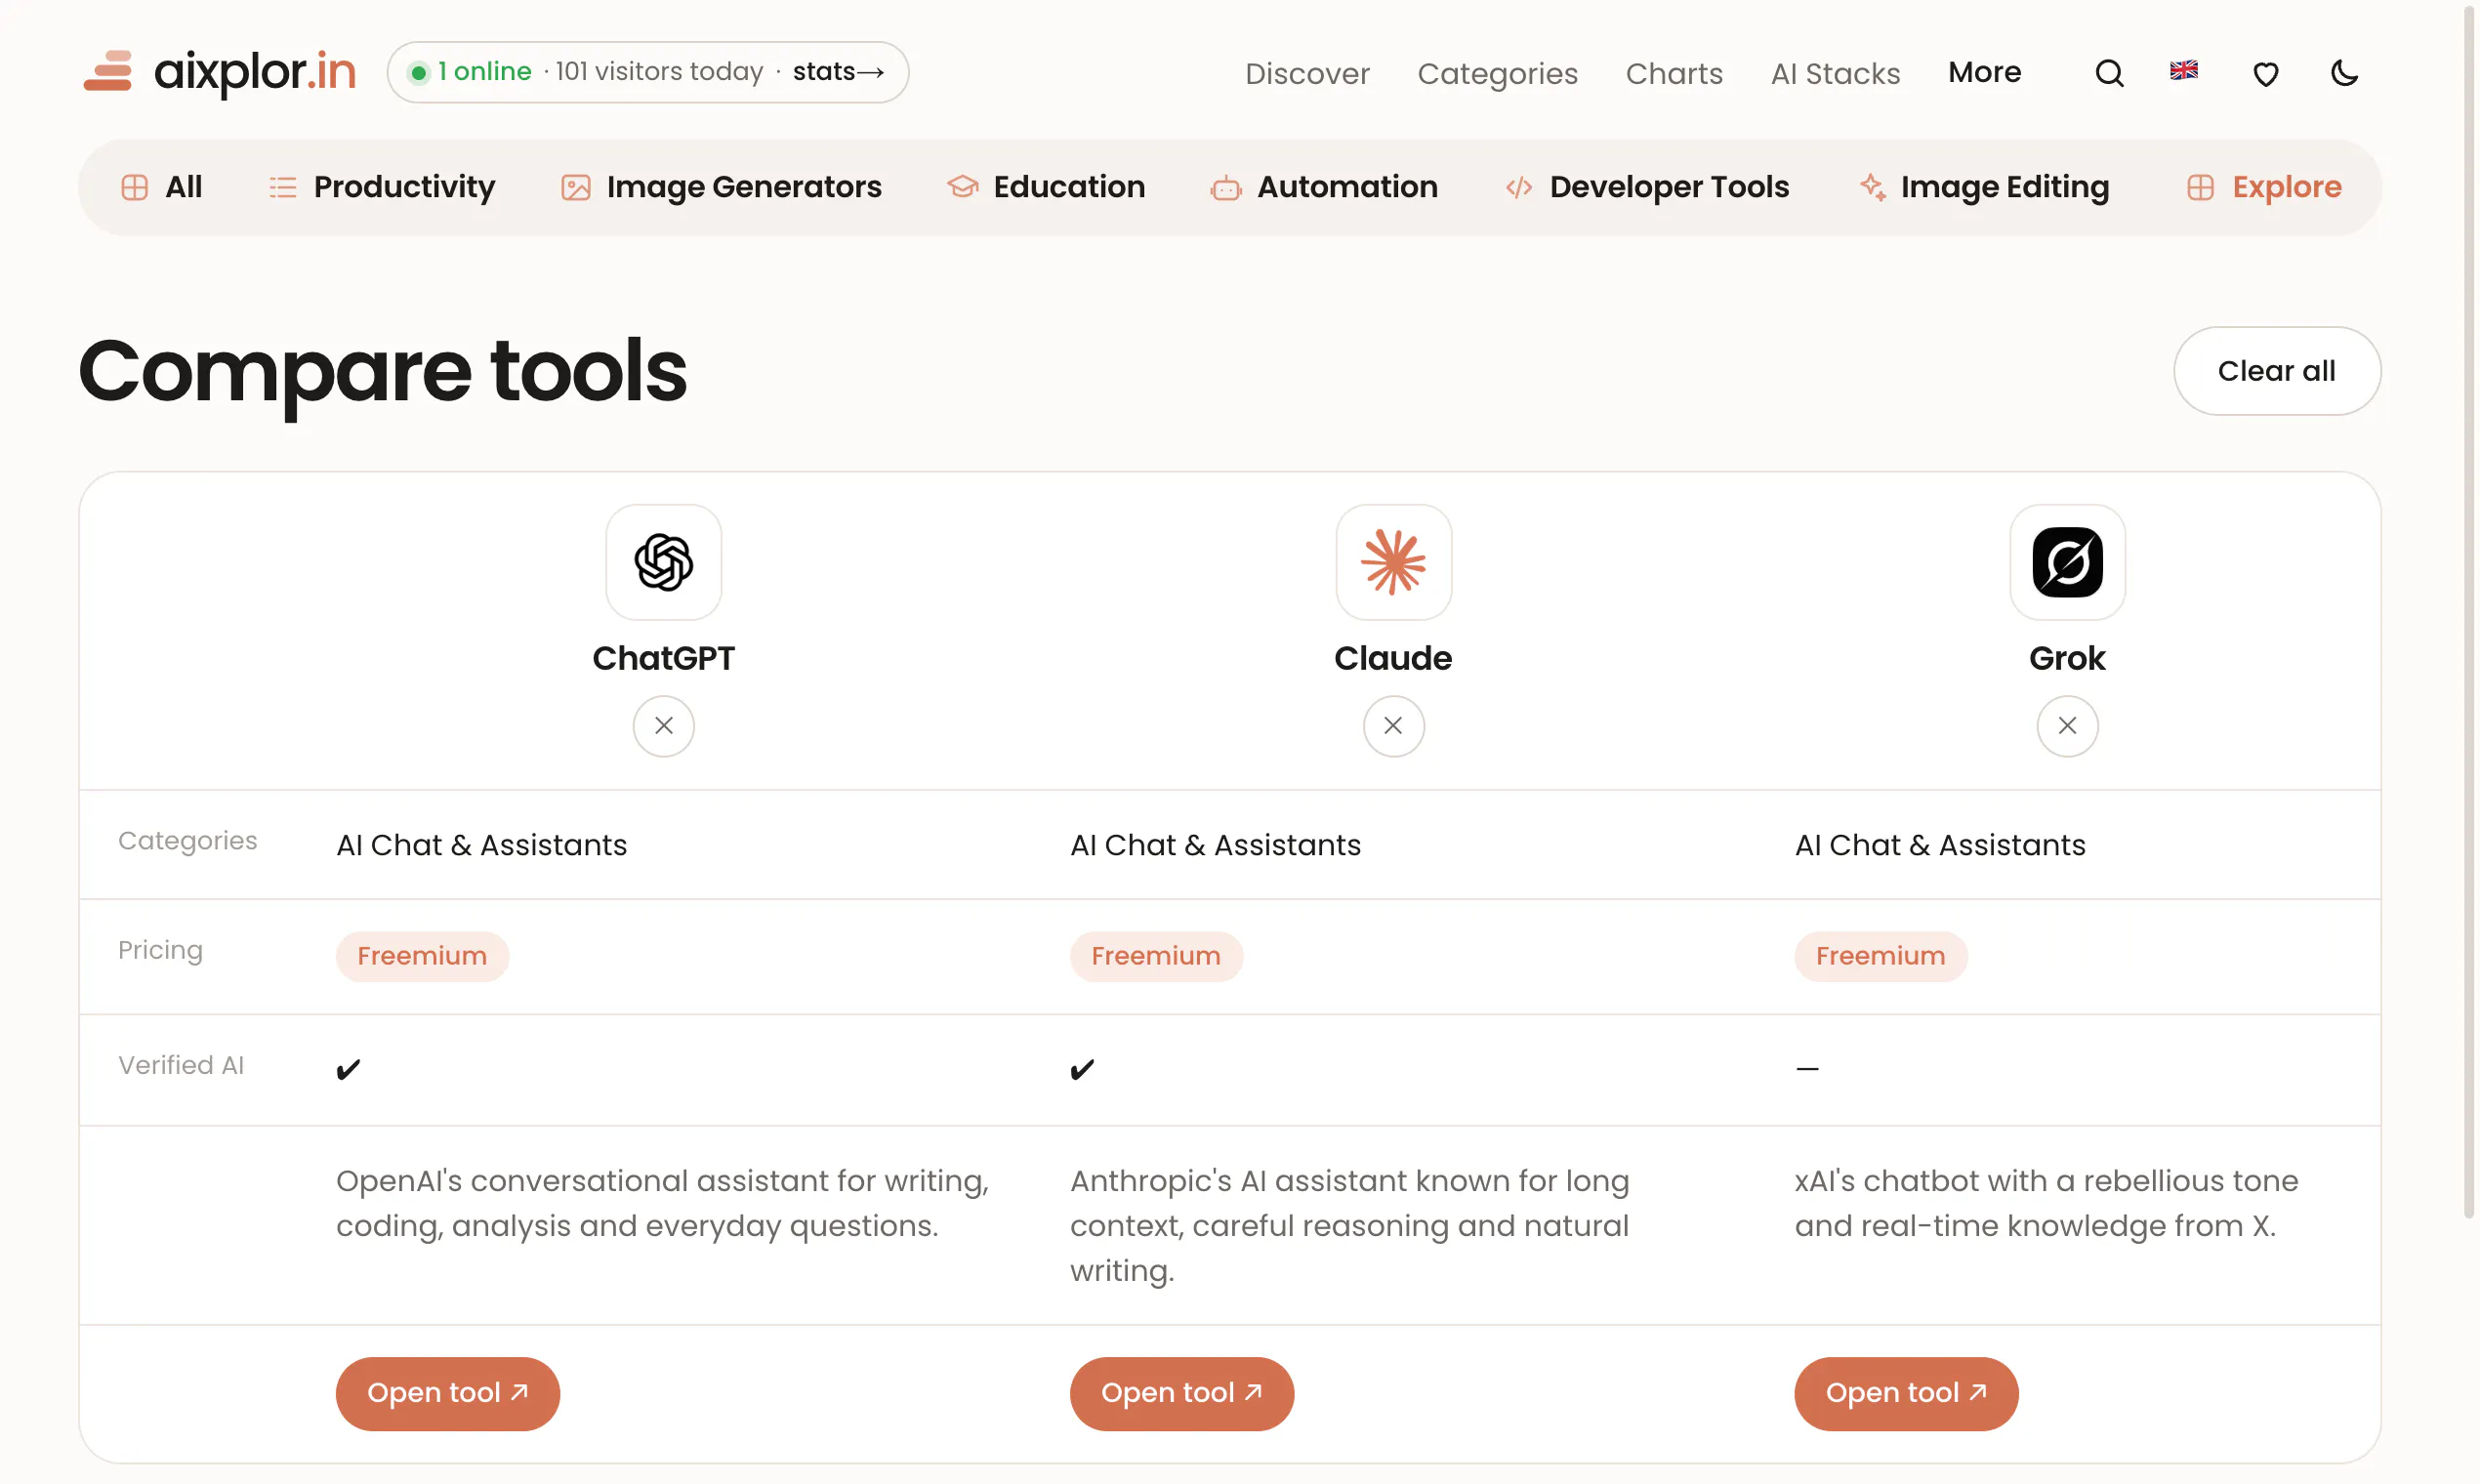Open tool button for ChatGPT
Viewport: 2480px width, 1484px height.
click(448, 1393)
